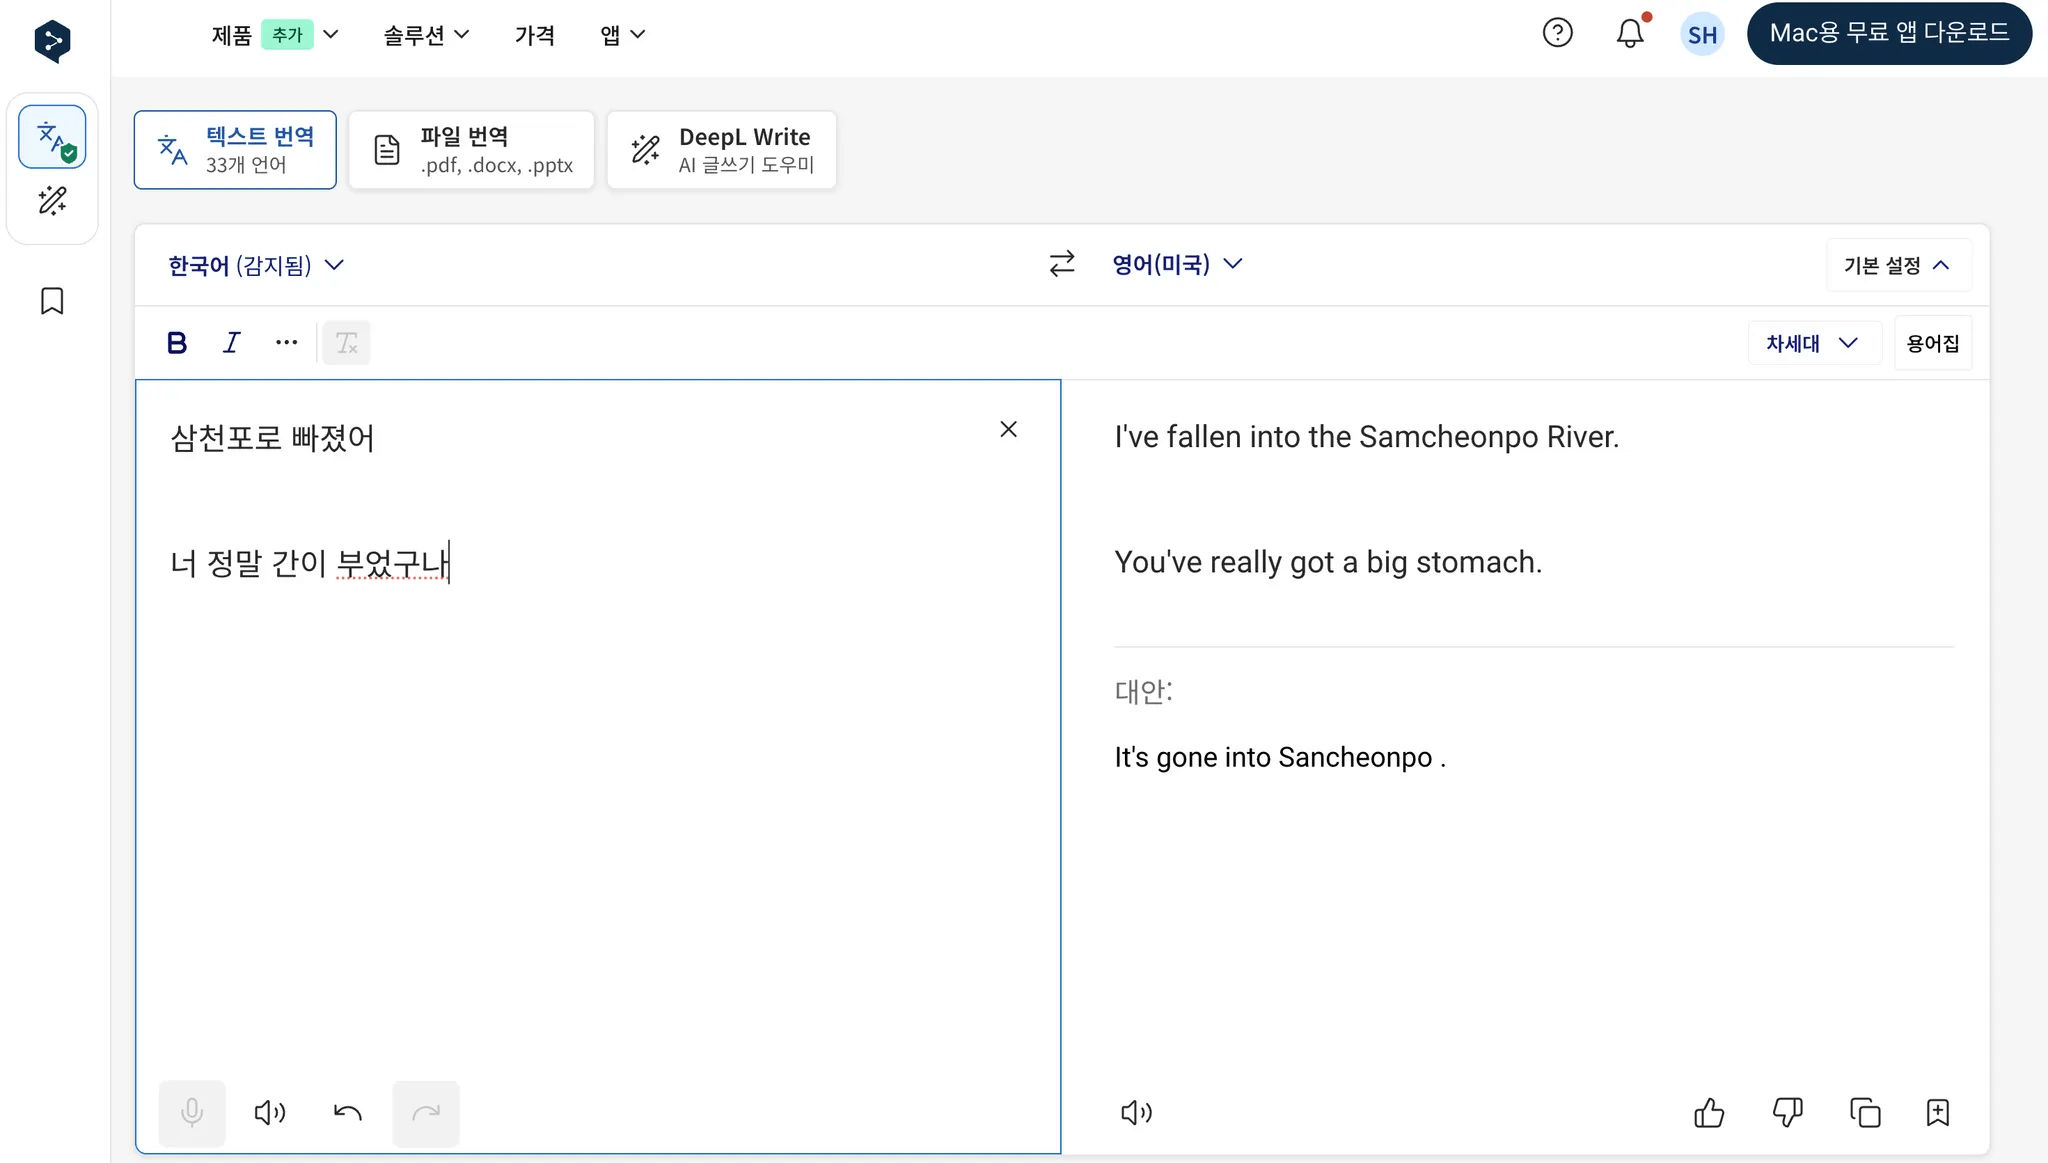Open source language 한국어 dropdown

point(256,265)
